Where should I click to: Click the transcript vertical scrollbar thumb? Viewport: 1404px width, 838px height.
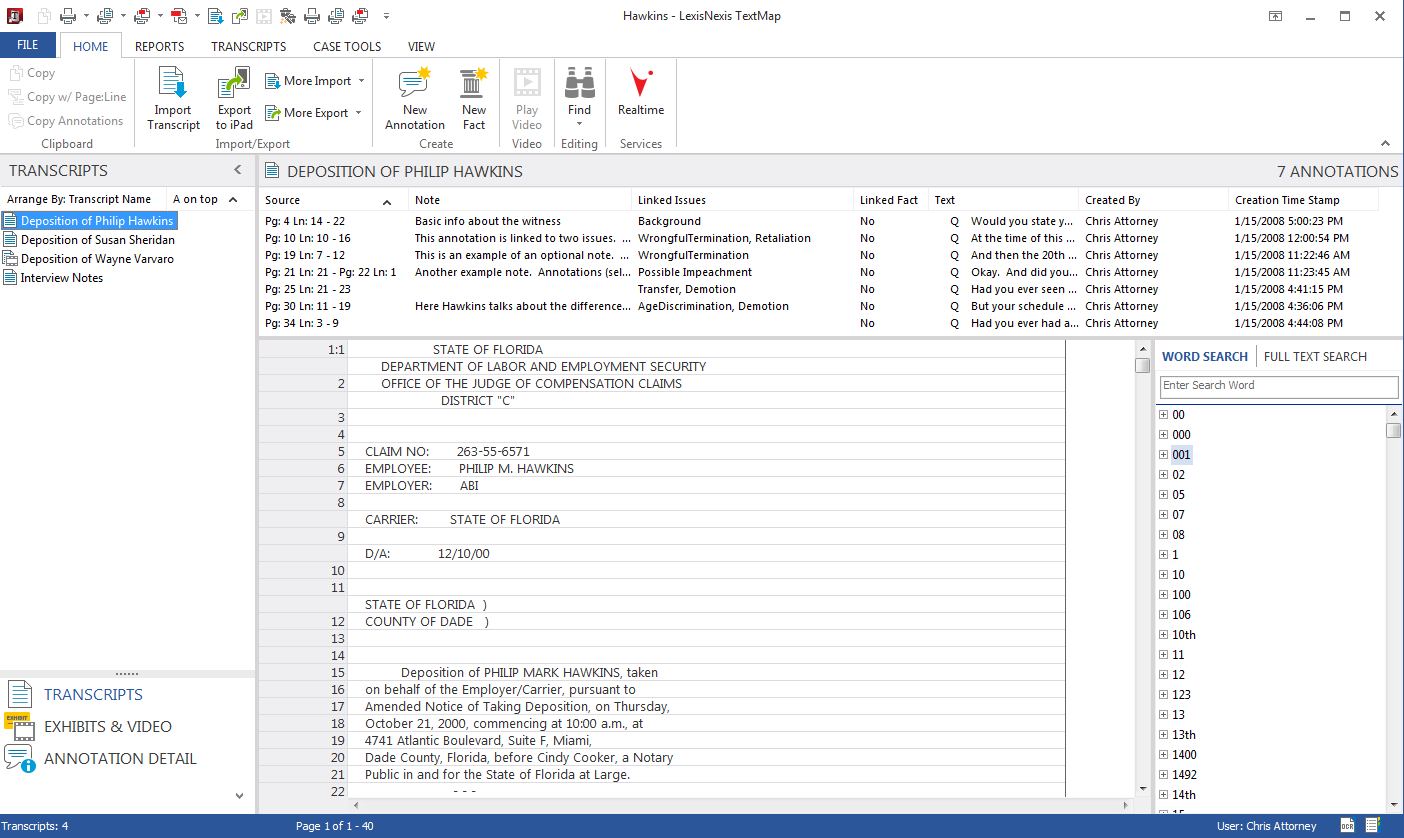(1143, 366)
